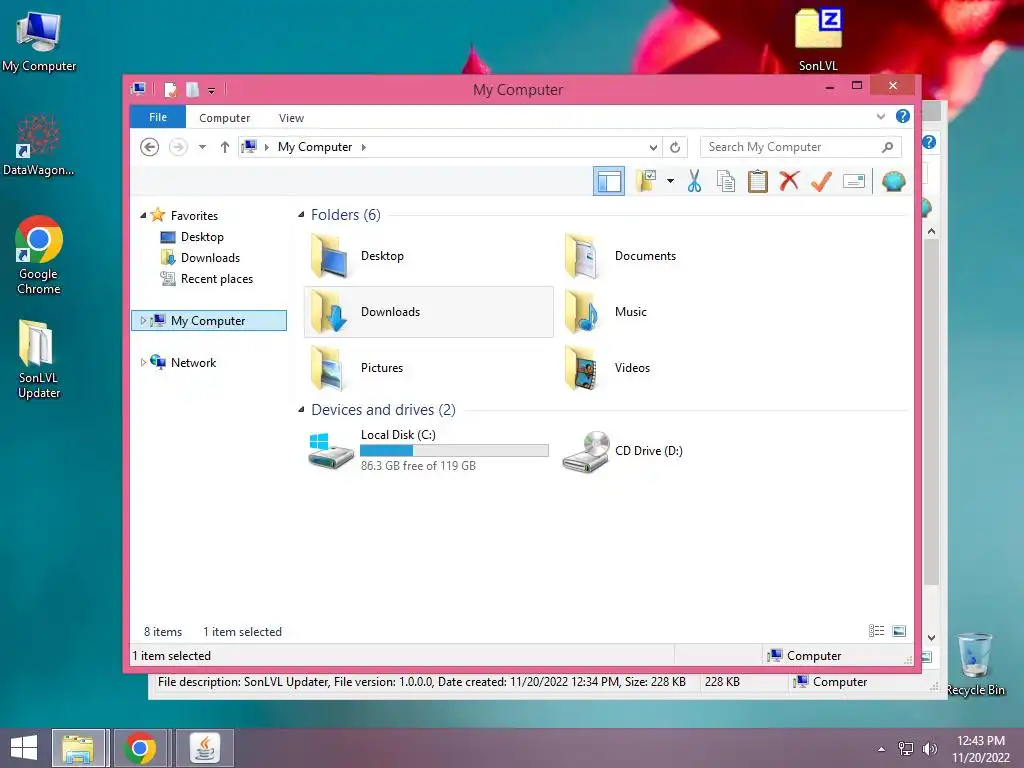This screenshot has width=1024, height=768.
Task: Click the Java taskbar button
Action: coord(205,748)
